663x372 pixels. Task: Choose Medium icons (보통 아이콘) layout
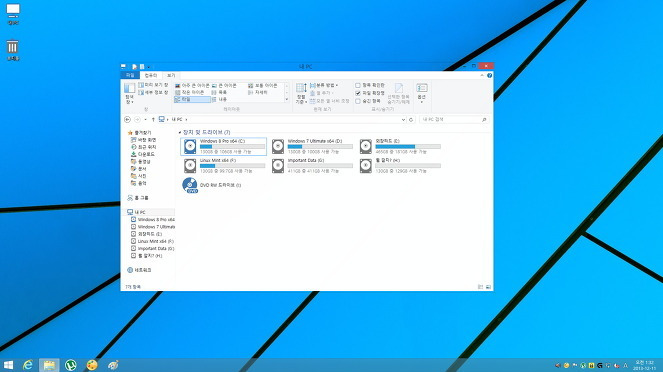[x=263, y=85]
